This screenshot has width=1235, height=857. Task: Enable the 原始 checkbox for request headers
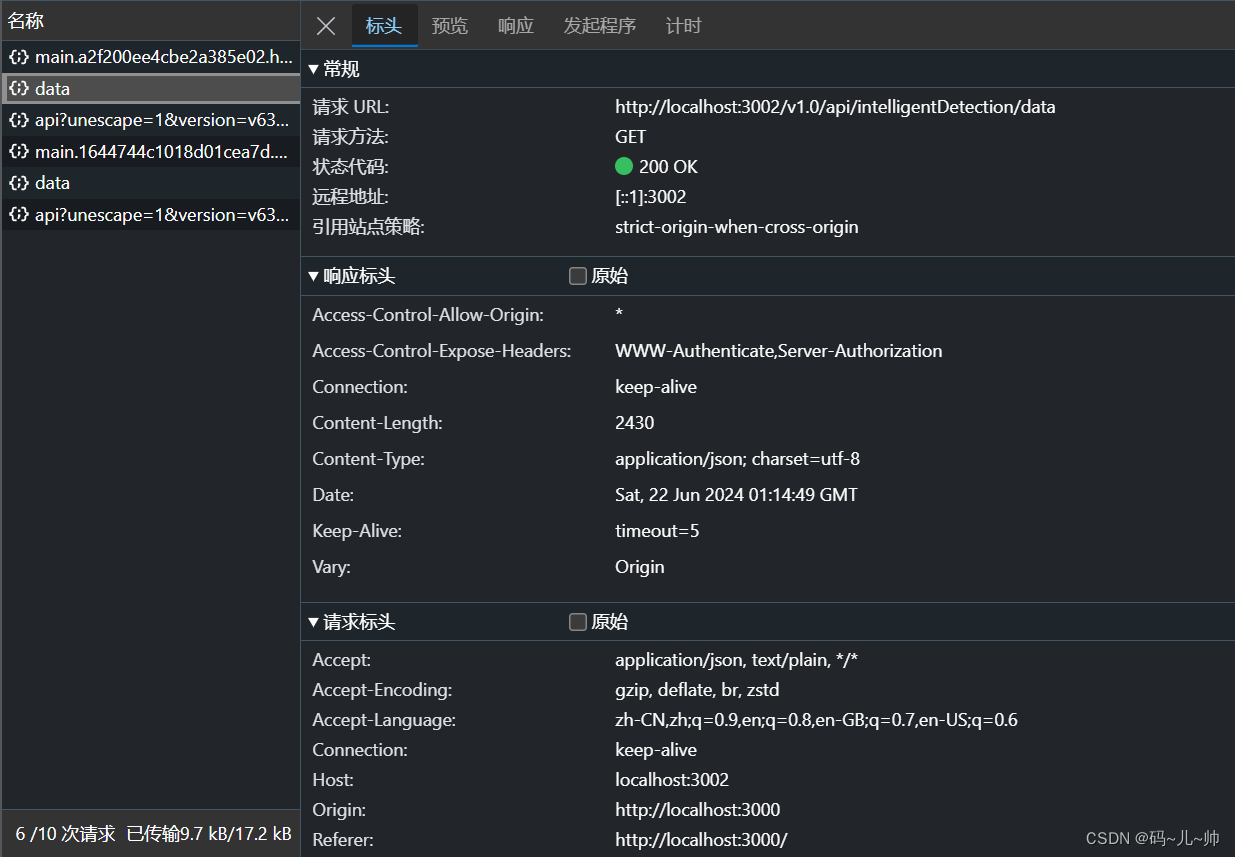tap(577, 621)
